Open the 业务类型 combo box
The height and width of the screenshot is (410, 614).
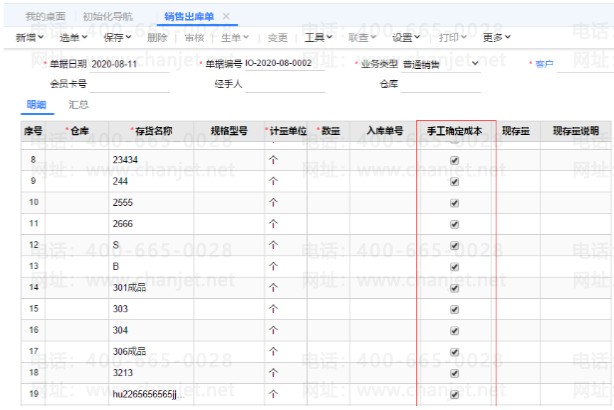441,64
